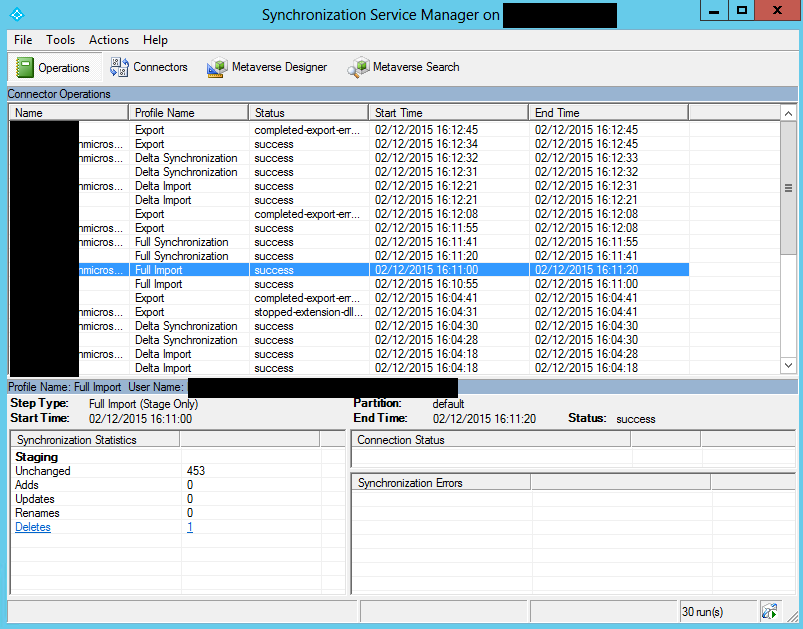803x629 pixels.
Task: Open the Actions menu
Action: tap(109, 40)
